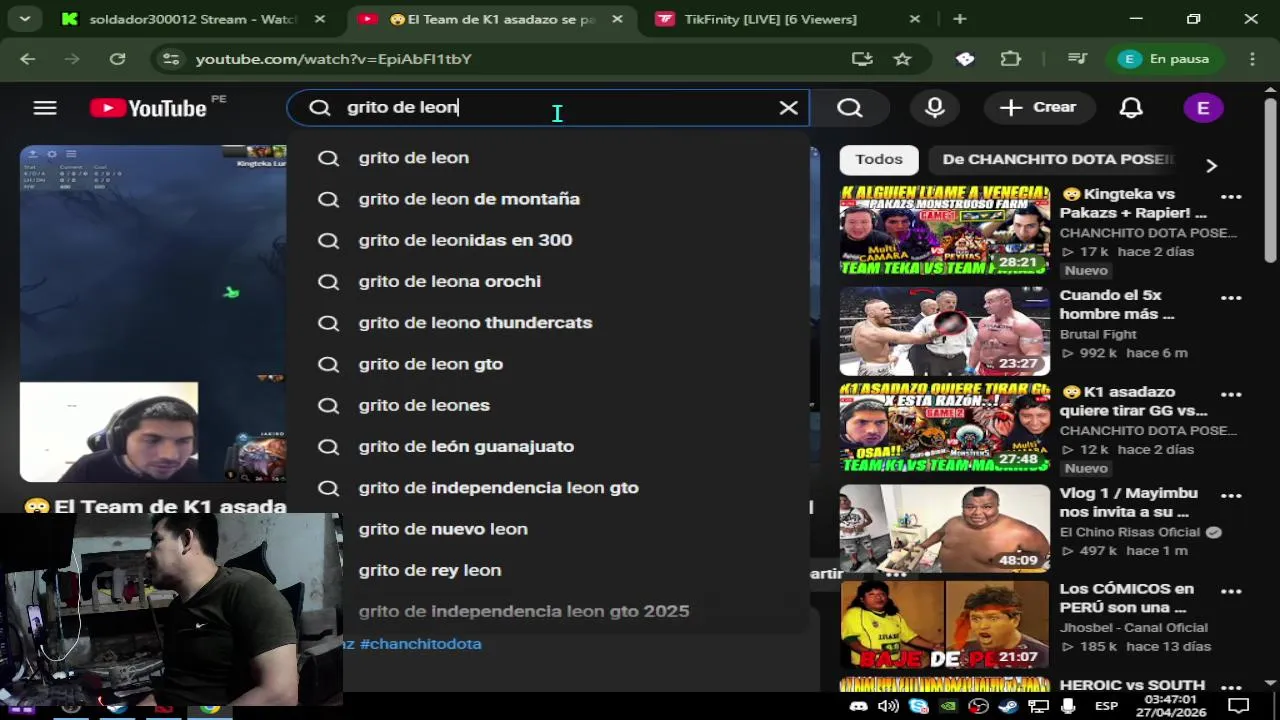Choose the first suggestion "grito de leon"
The height and width of the screenshot is (720, 1280).
[x=548, y=158]
